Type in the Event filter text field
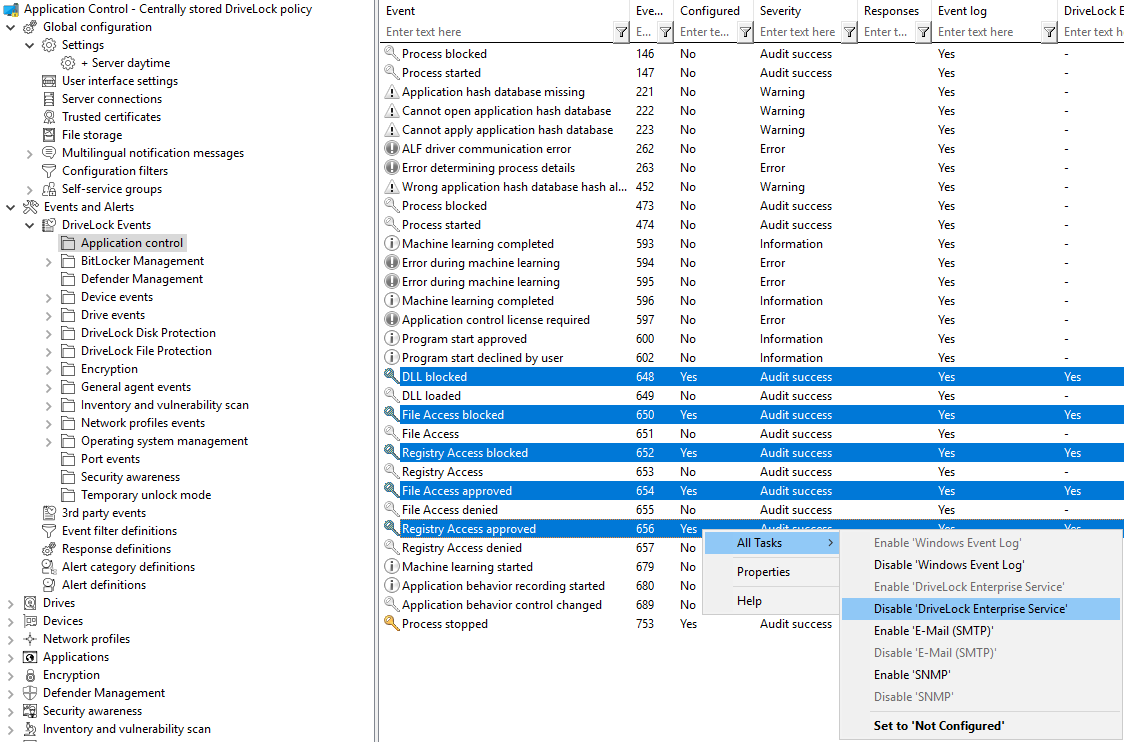The image size is (1124, 742). (x=497, y=32)
